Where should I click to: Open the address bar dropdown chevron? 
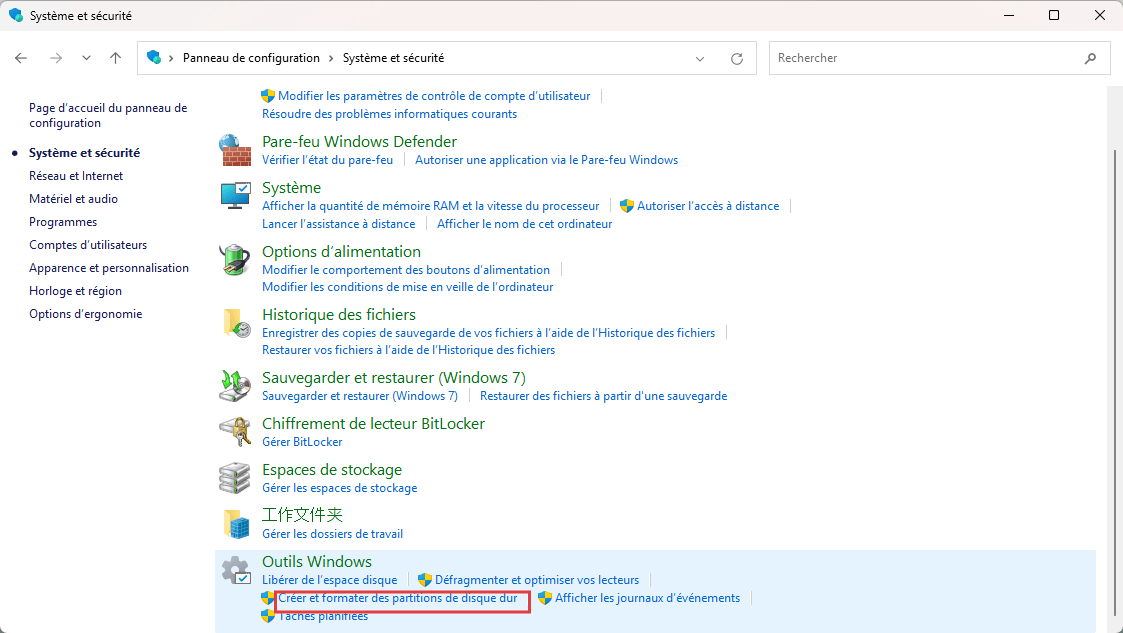tap(700, 58)
